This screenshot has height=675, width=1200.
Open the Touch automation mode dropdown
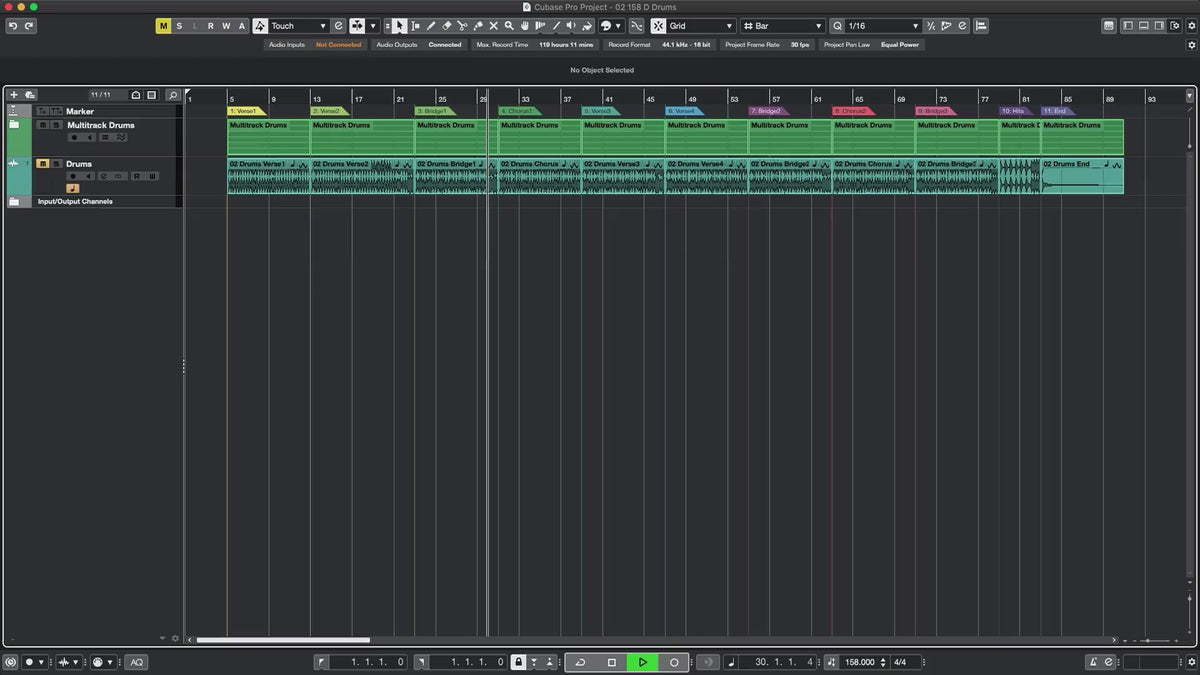pyautogui.click(x=299, y=26)
